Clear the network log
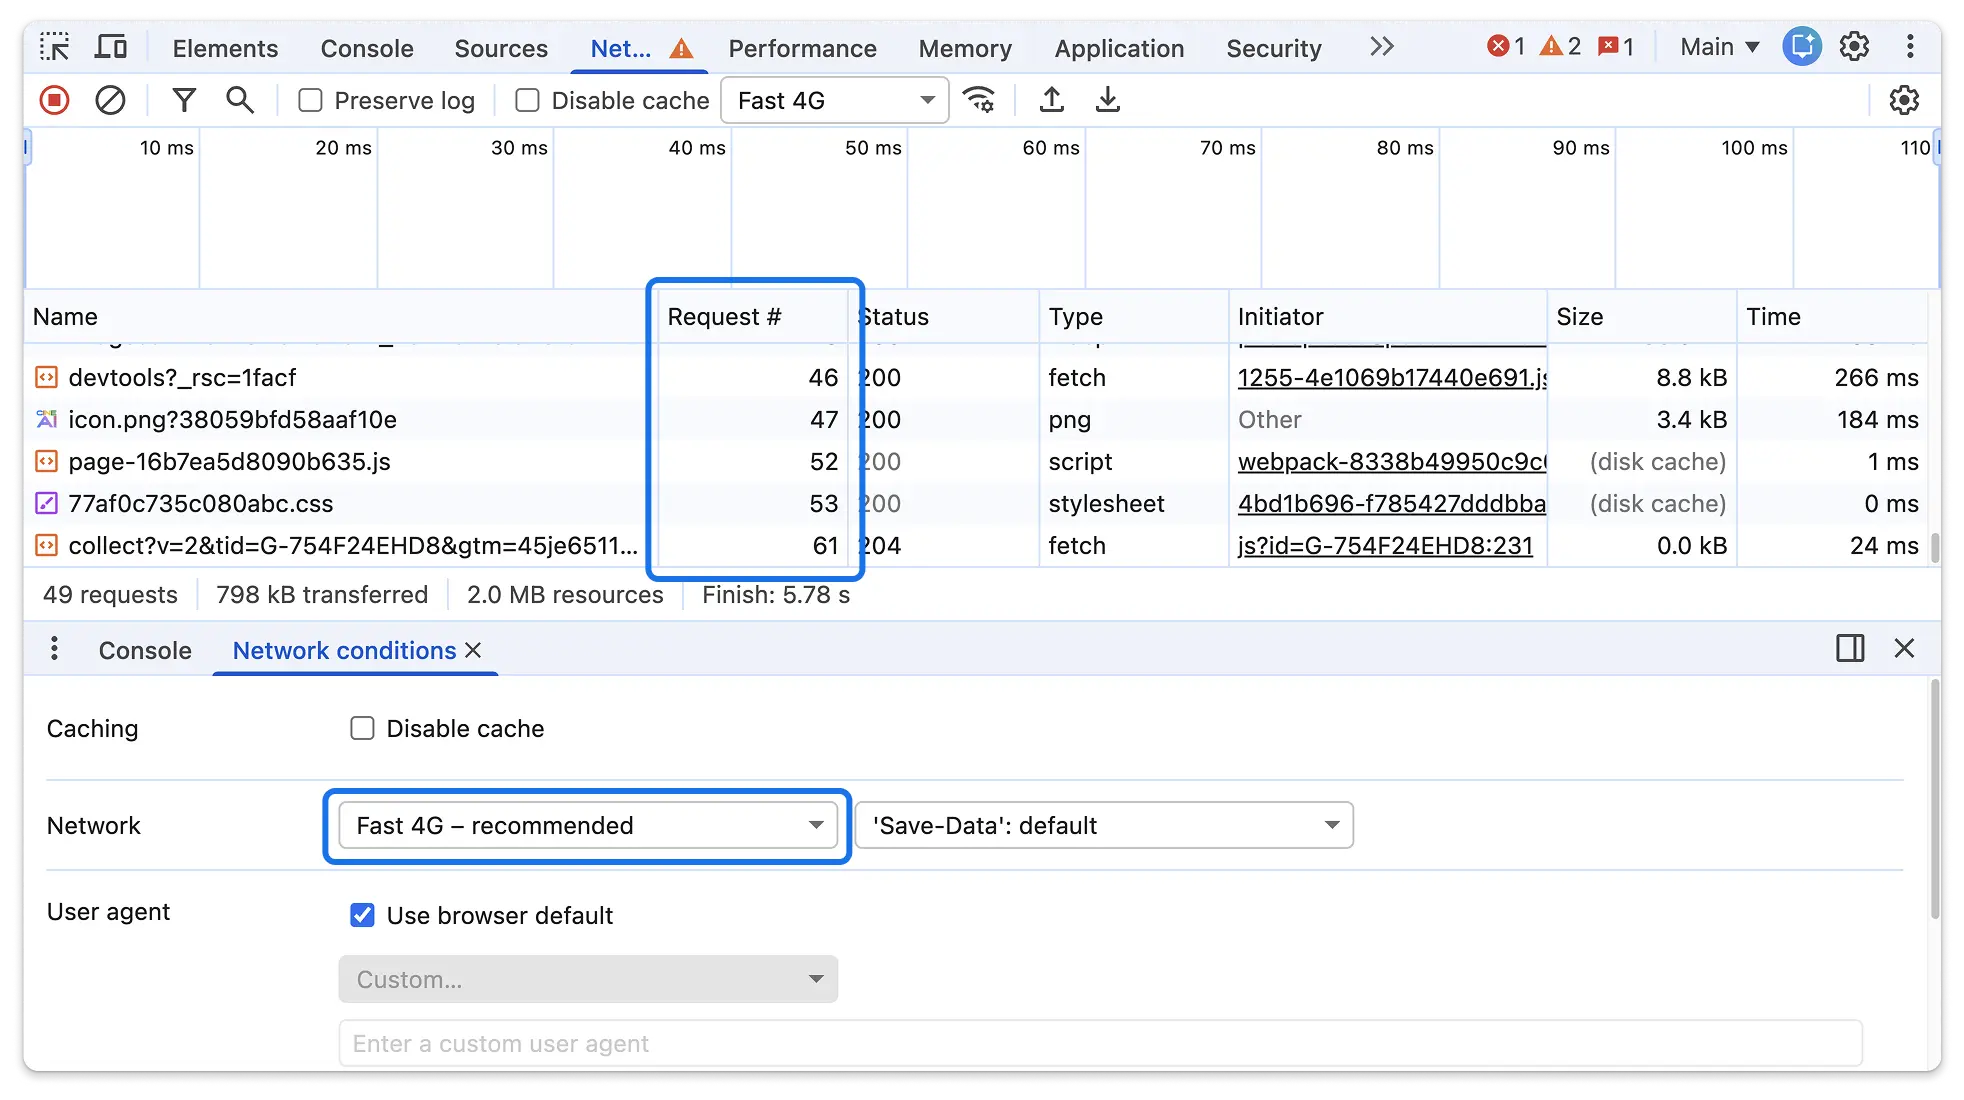The height and width of the screenshot is (1100, 1964). [110, 100]
